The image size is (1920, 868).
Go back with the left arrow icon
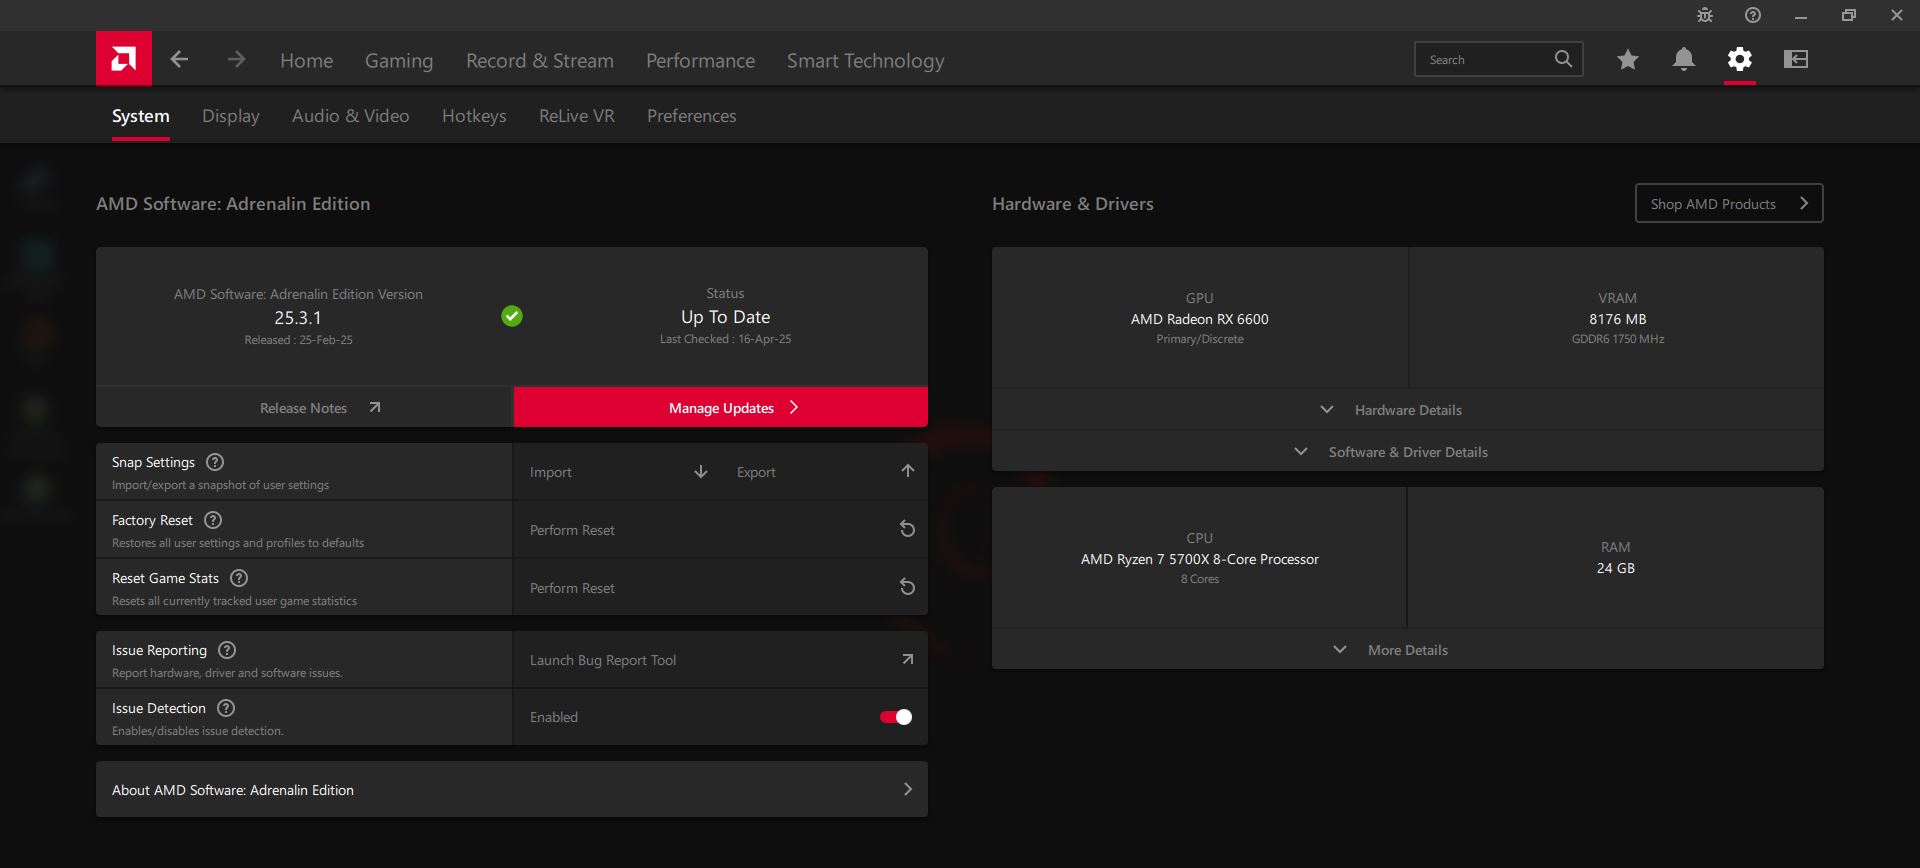[180, 60]
